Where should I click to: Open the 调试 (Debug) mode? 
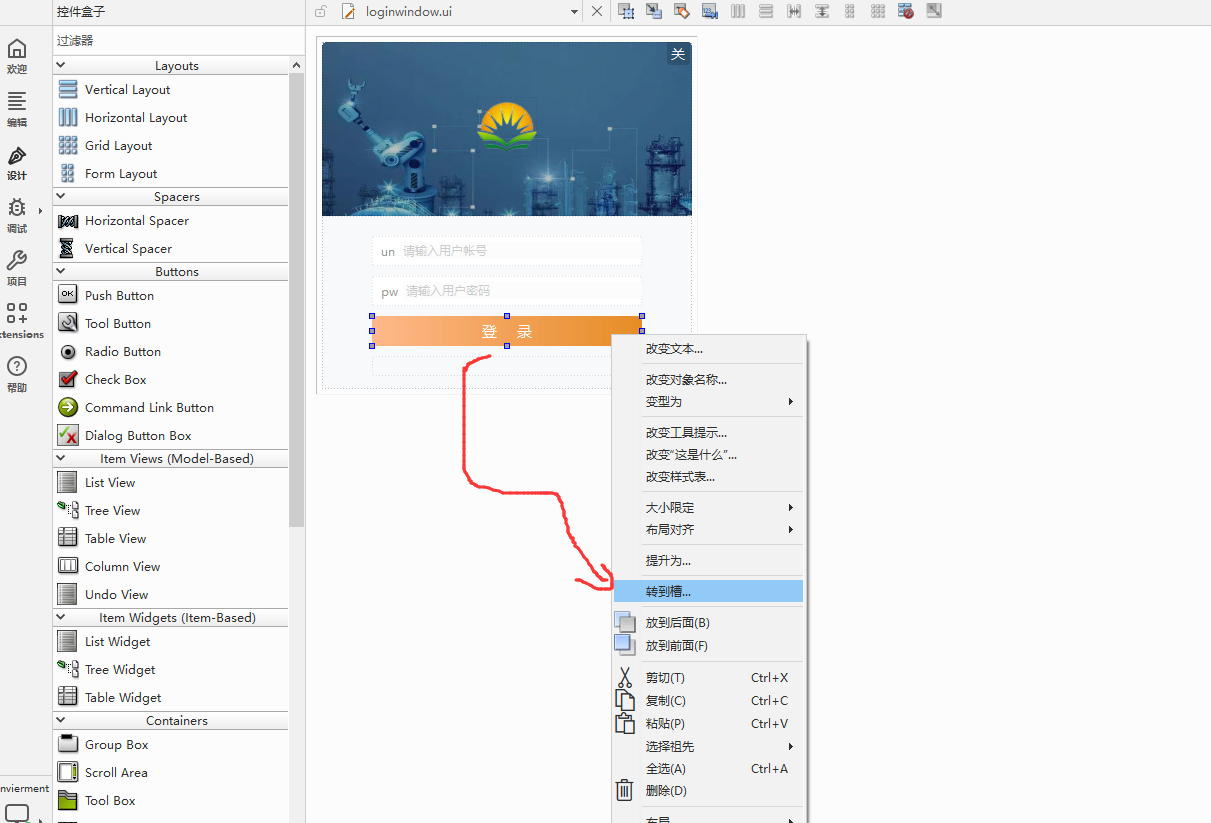click(x=17, y=215)
